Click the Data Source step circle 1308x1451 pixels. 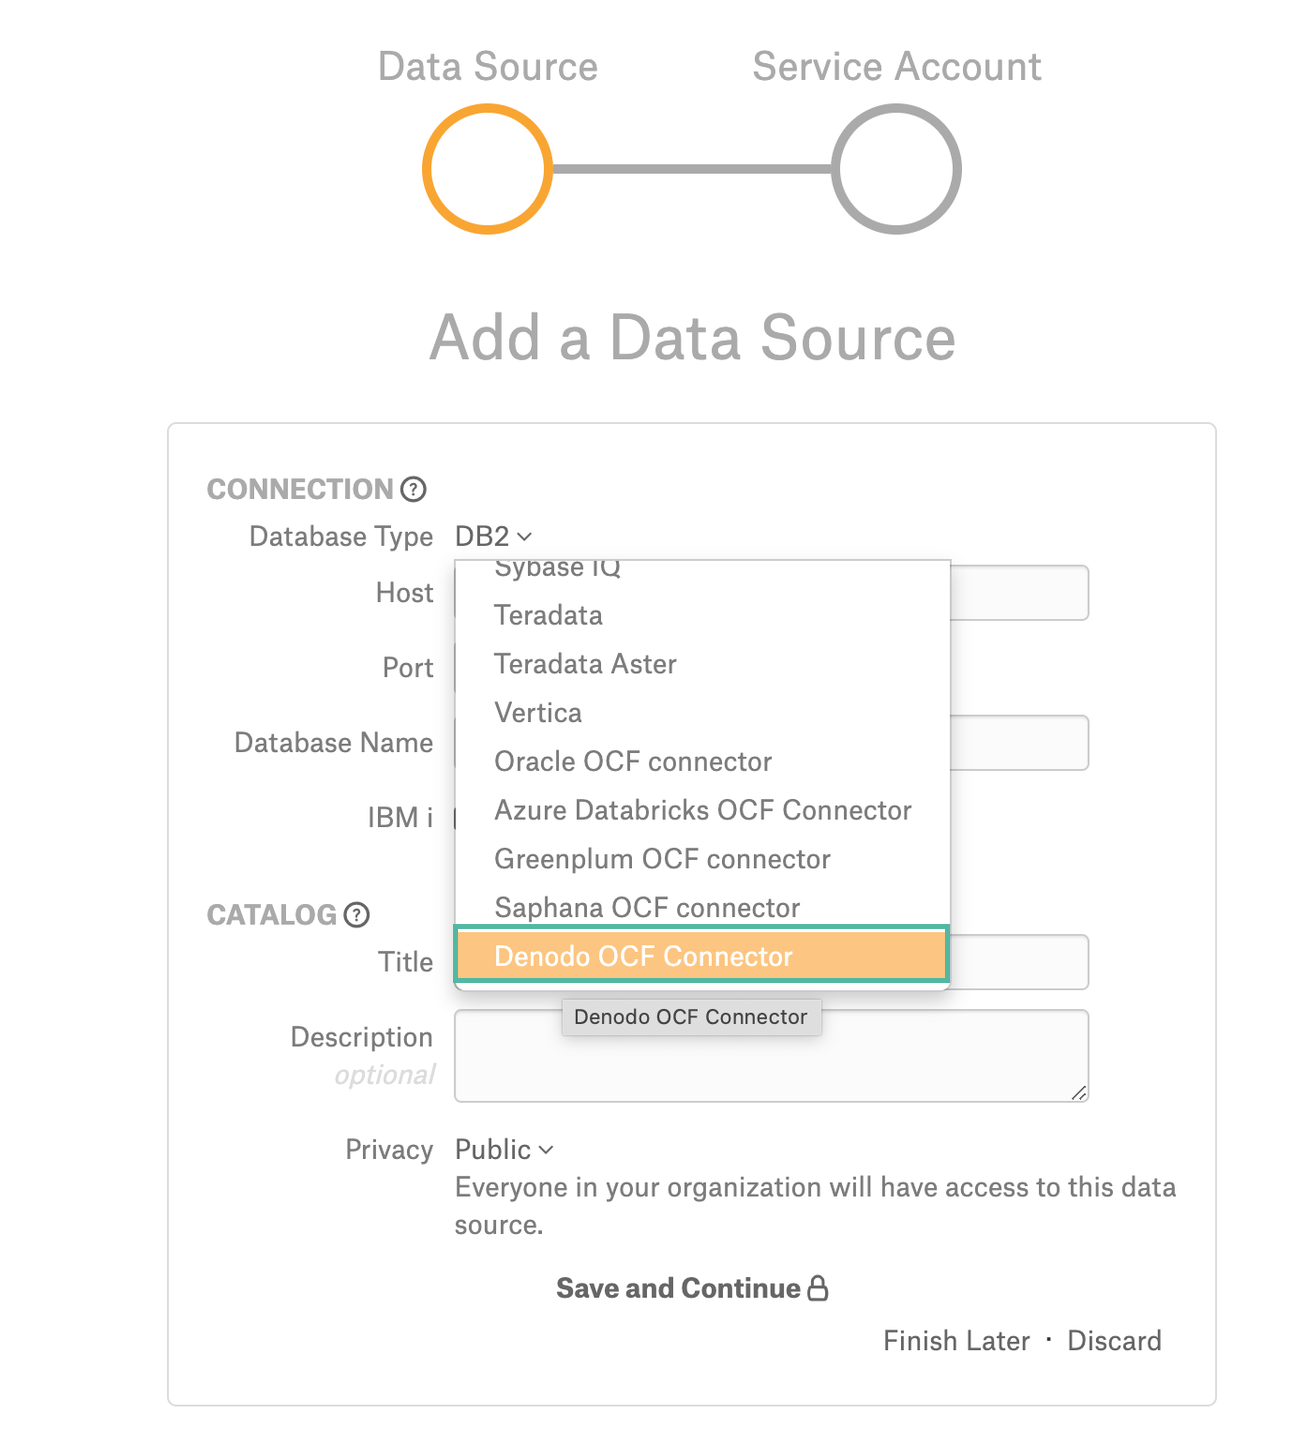click(488, 169)
